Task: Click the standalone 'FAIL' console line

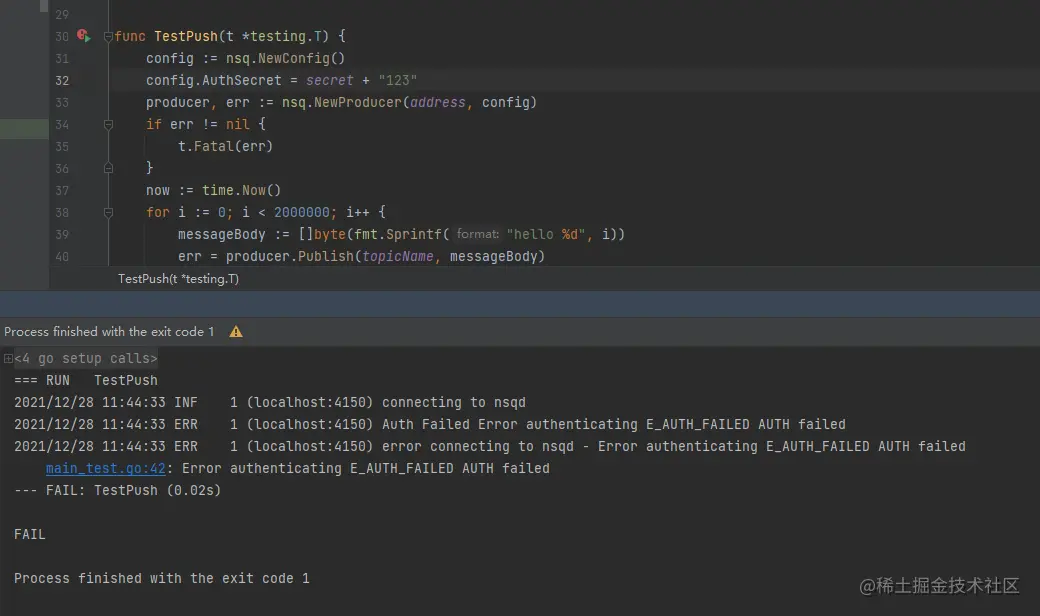Action: point(30,534)
